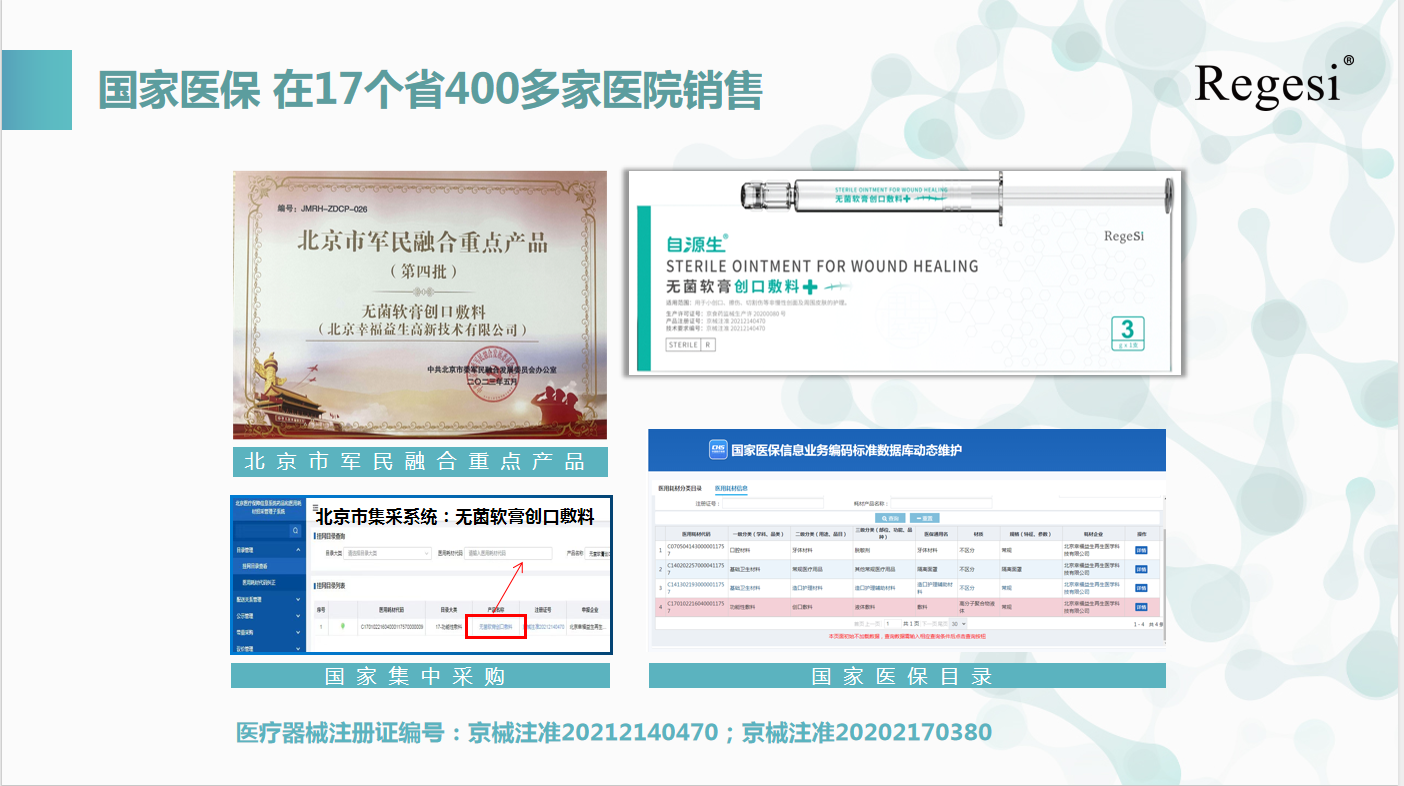Image resolution: width=1404 pixels, height=786 pixels.
Task: Open the 无菌软膏创口敷料 product link in the red box
Action: click(496, 627)
